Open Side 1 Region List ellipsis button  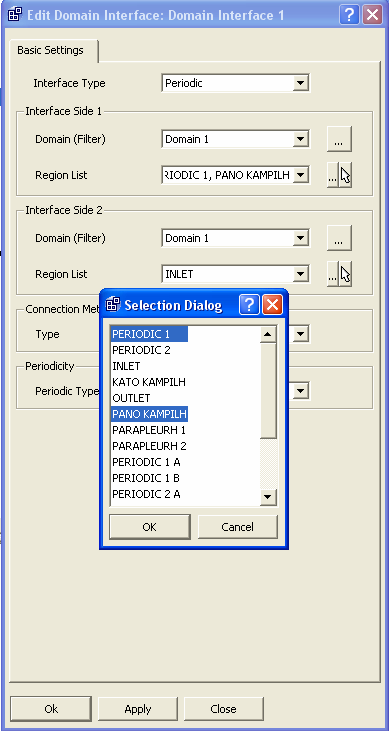pos(333,175)
